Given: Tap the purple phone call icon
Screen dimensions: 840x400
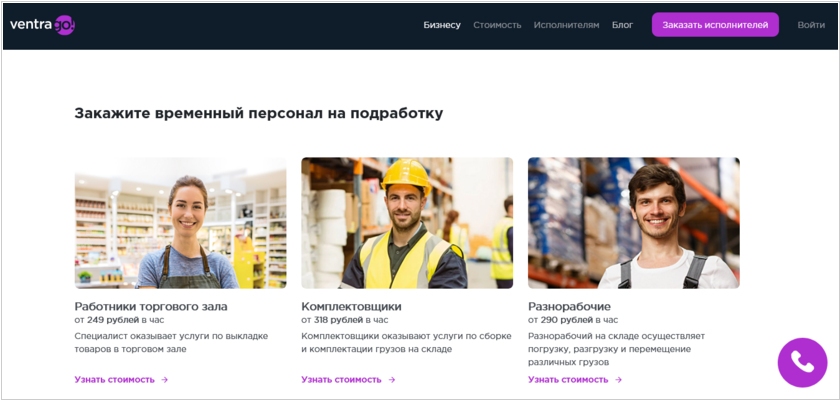Looking at the screenshot, I should [x=802, y=363].
